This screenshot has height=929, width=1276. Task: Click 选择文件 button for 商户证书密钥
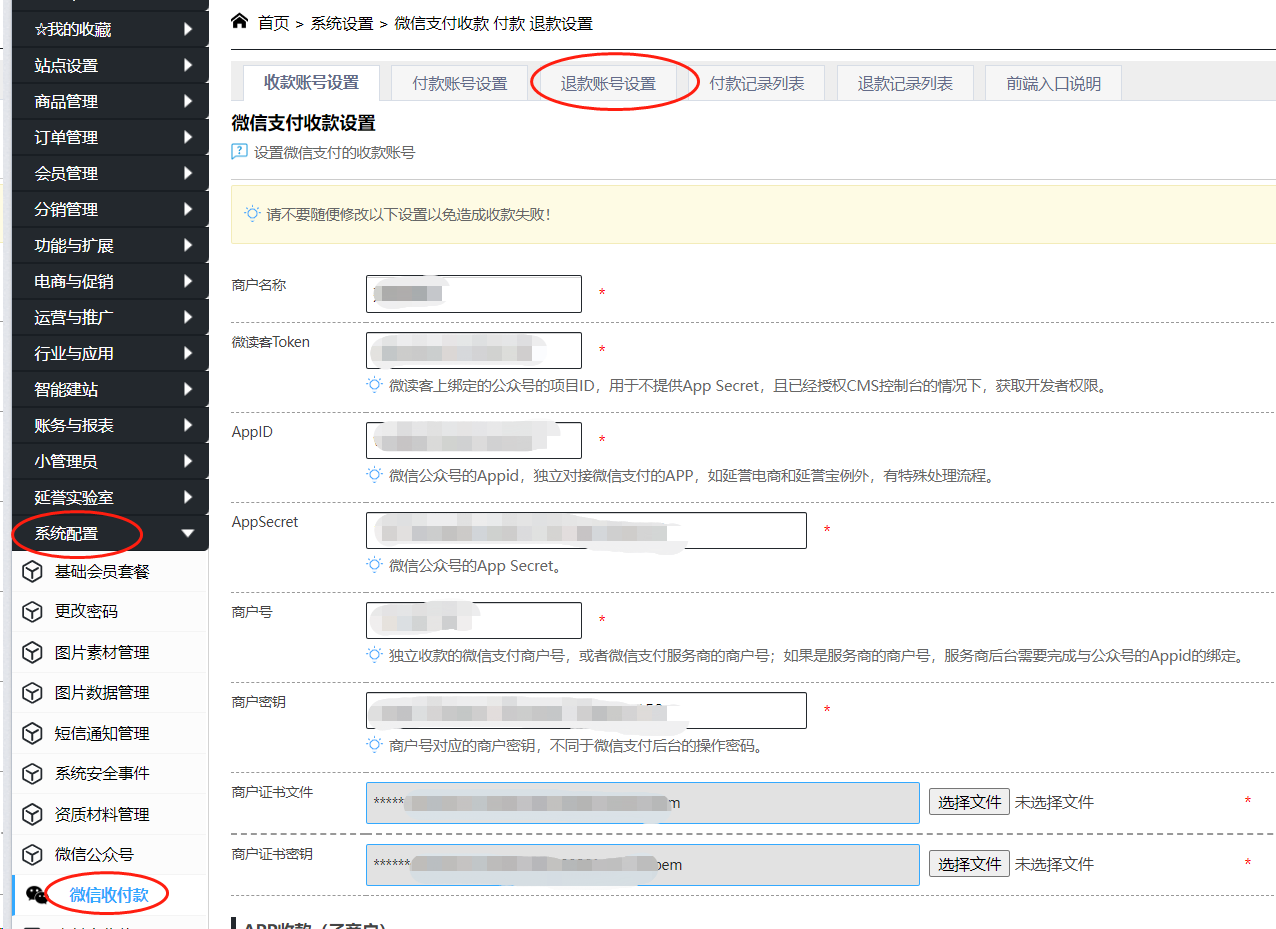(970, 864)
